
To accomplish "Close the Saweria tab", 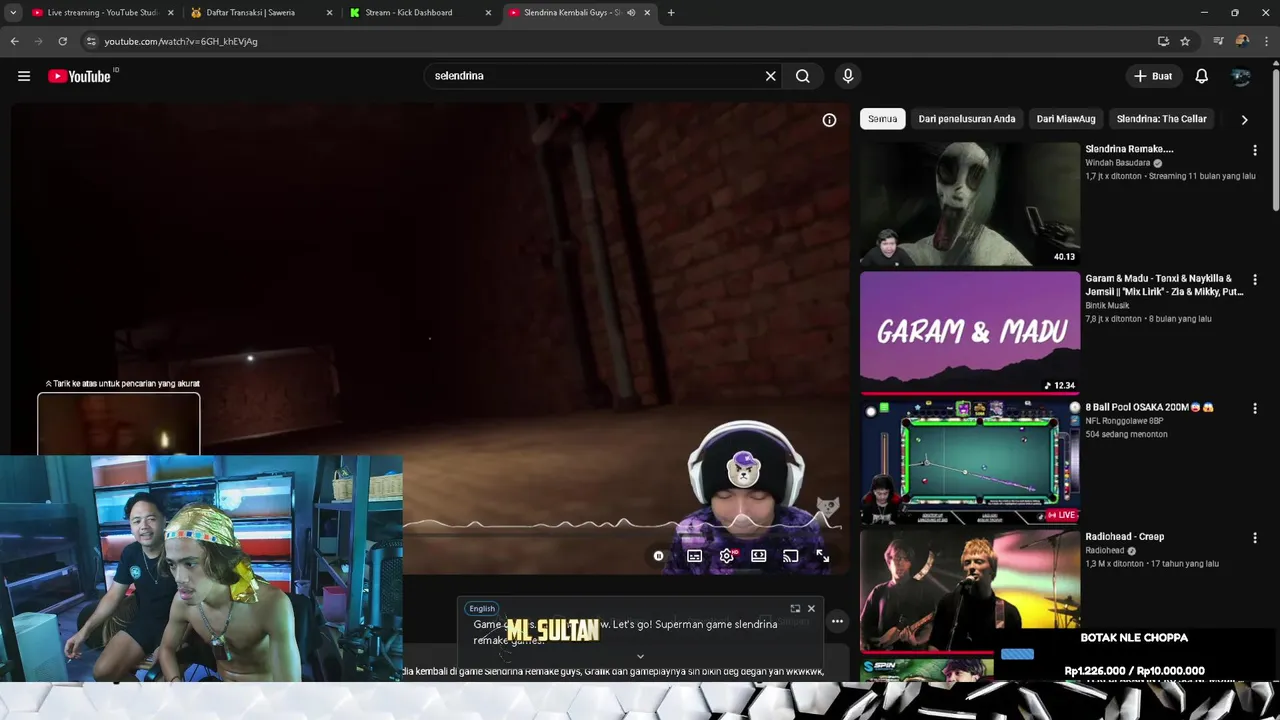I will pyautogui.click(x=329, y=13).
